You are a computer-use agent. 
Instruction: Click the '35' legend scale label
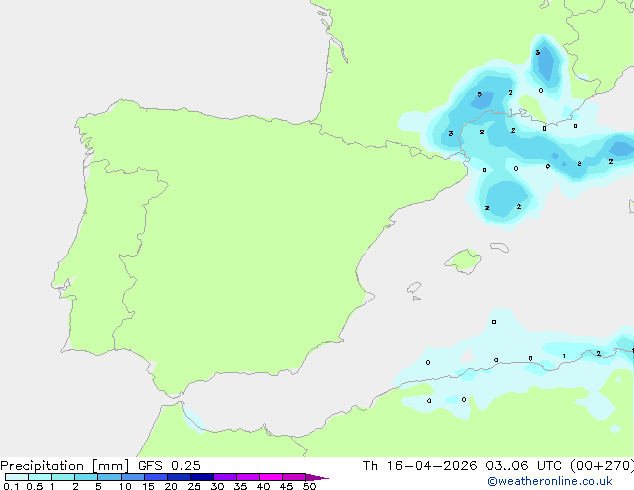(x=240, y=486)
